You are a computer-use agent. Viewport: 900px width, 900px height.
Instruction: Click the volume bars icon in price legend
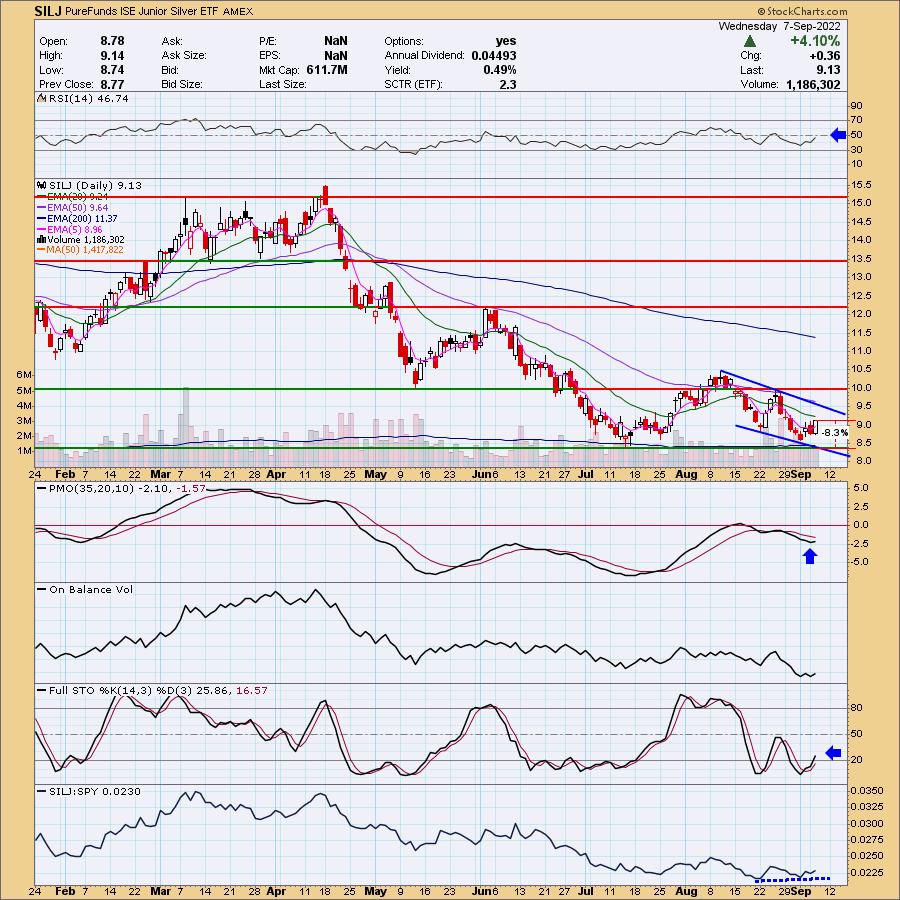42,239
